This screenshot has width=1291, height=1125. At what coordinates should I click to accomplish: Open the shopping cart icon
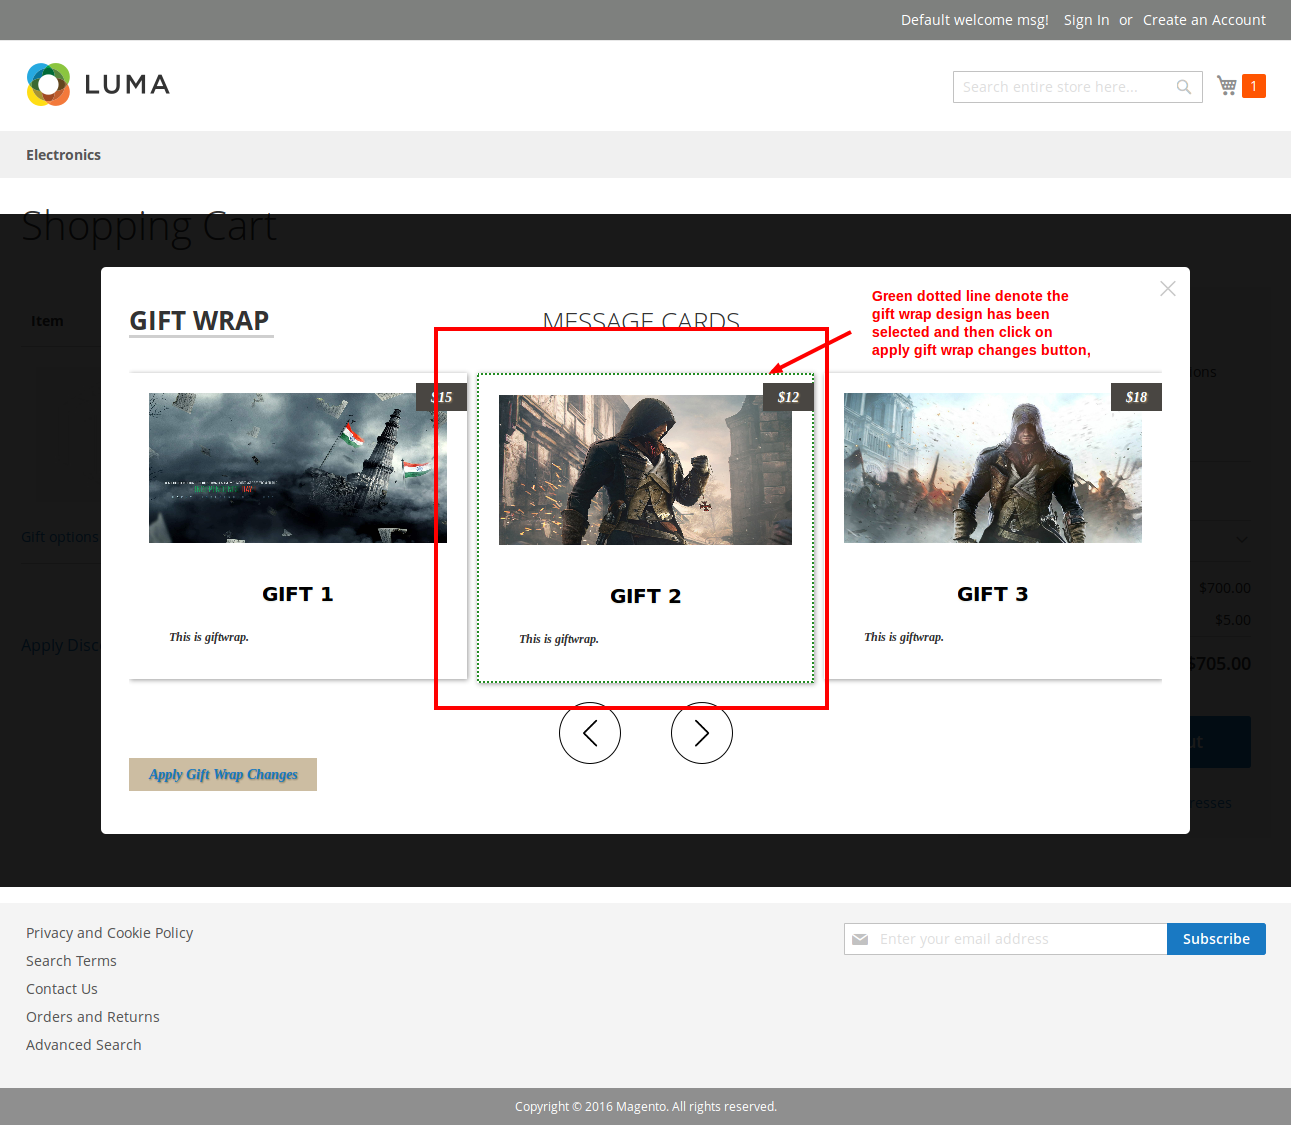click(x=1227, y=86)
